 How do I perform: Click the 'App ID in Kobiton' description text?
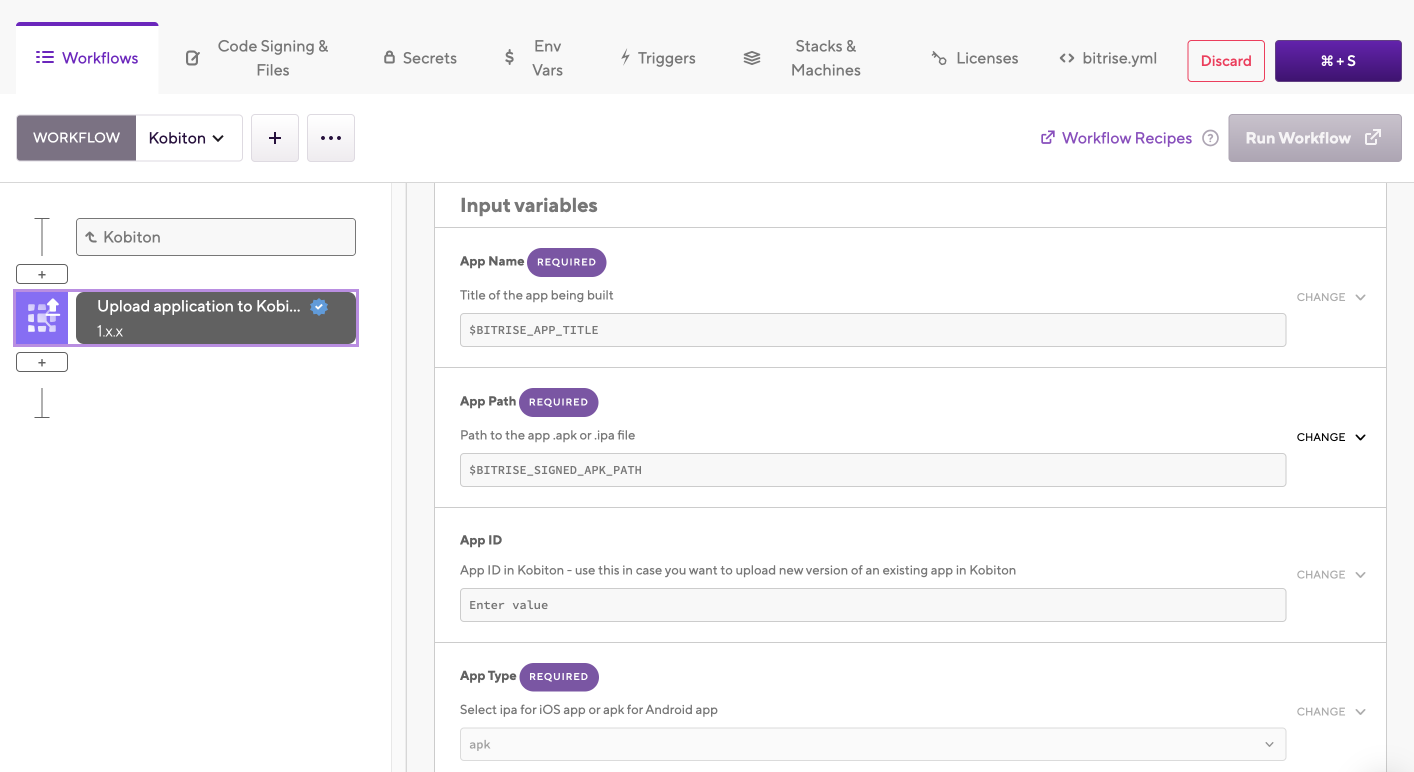(738, 570)
